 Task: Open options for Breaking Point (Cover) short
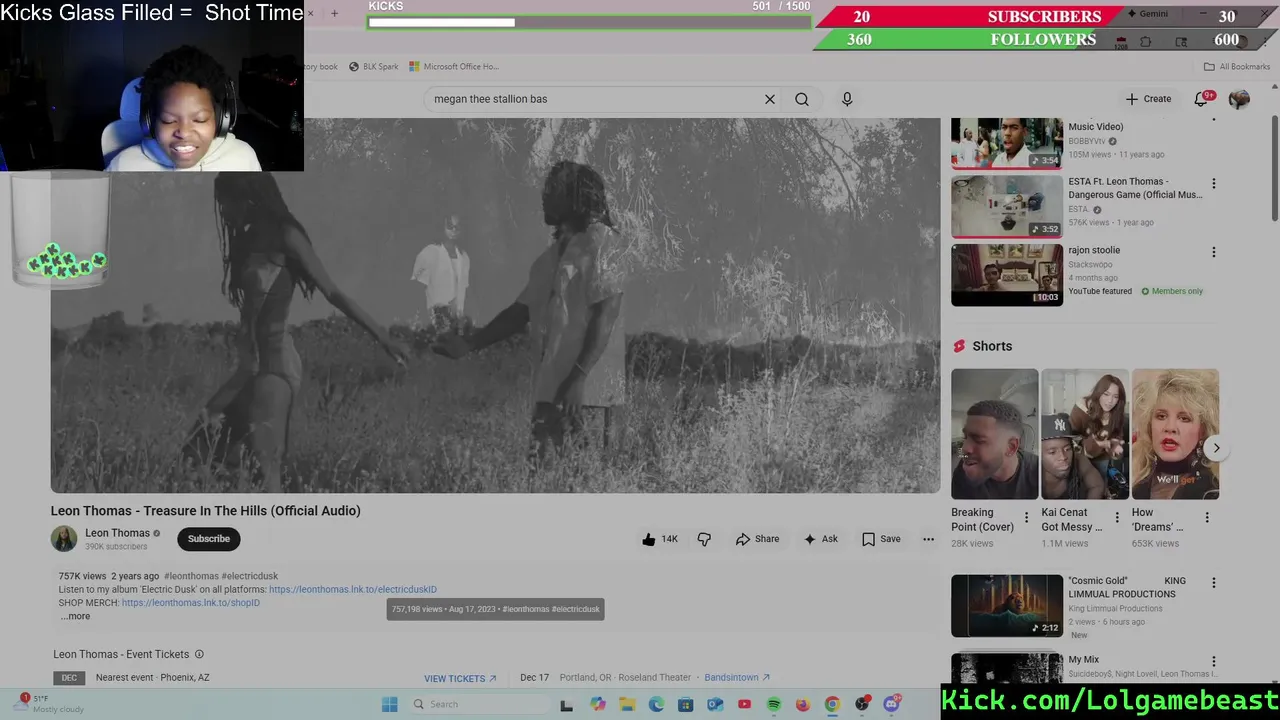tap(1026, 518)
